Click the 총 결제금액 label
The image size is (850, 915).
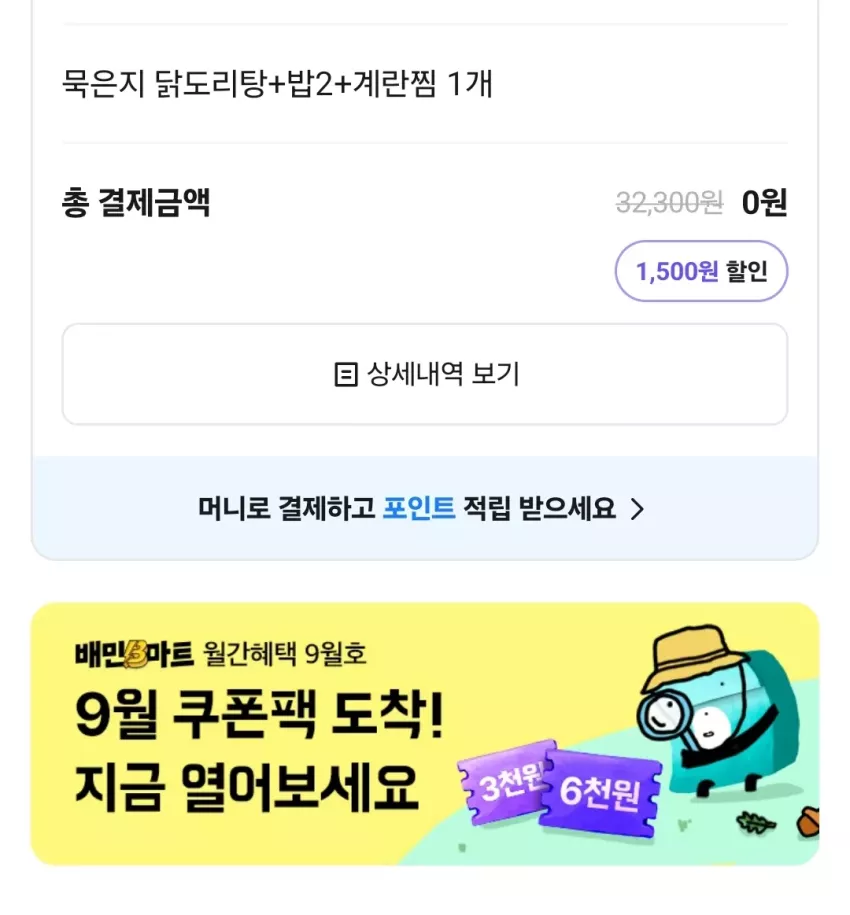[136, 202]
